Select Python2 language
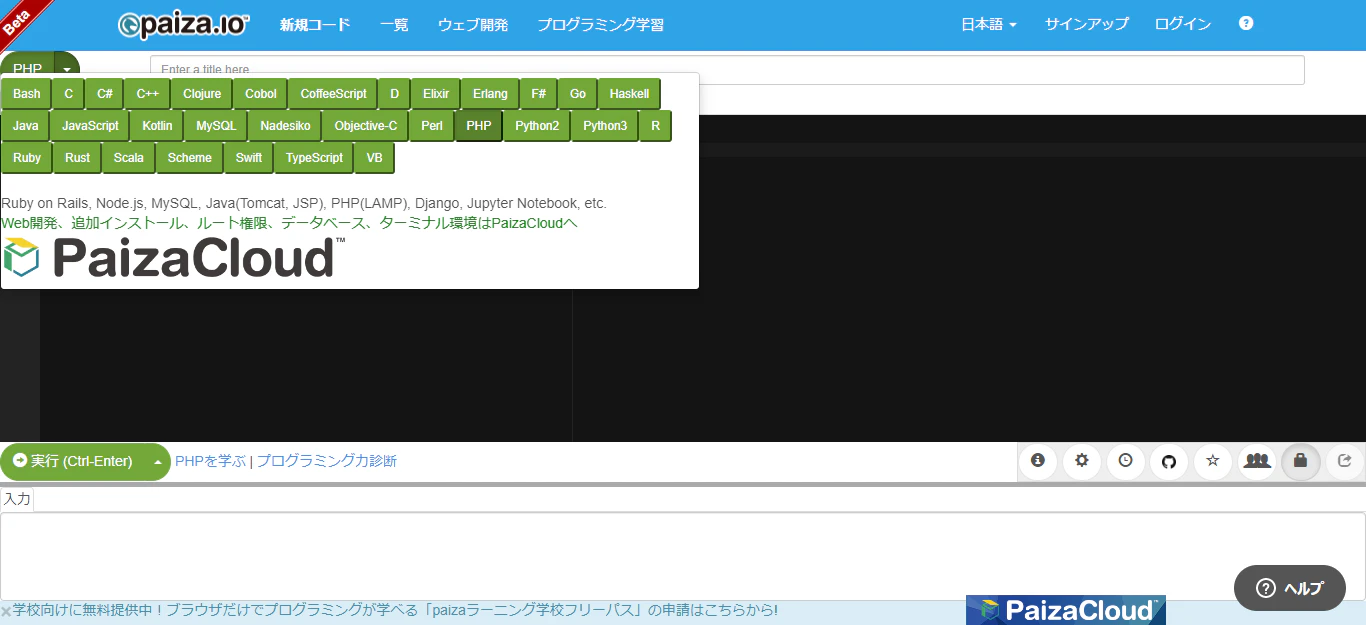1366x625 pixels. tap(537, 126)
